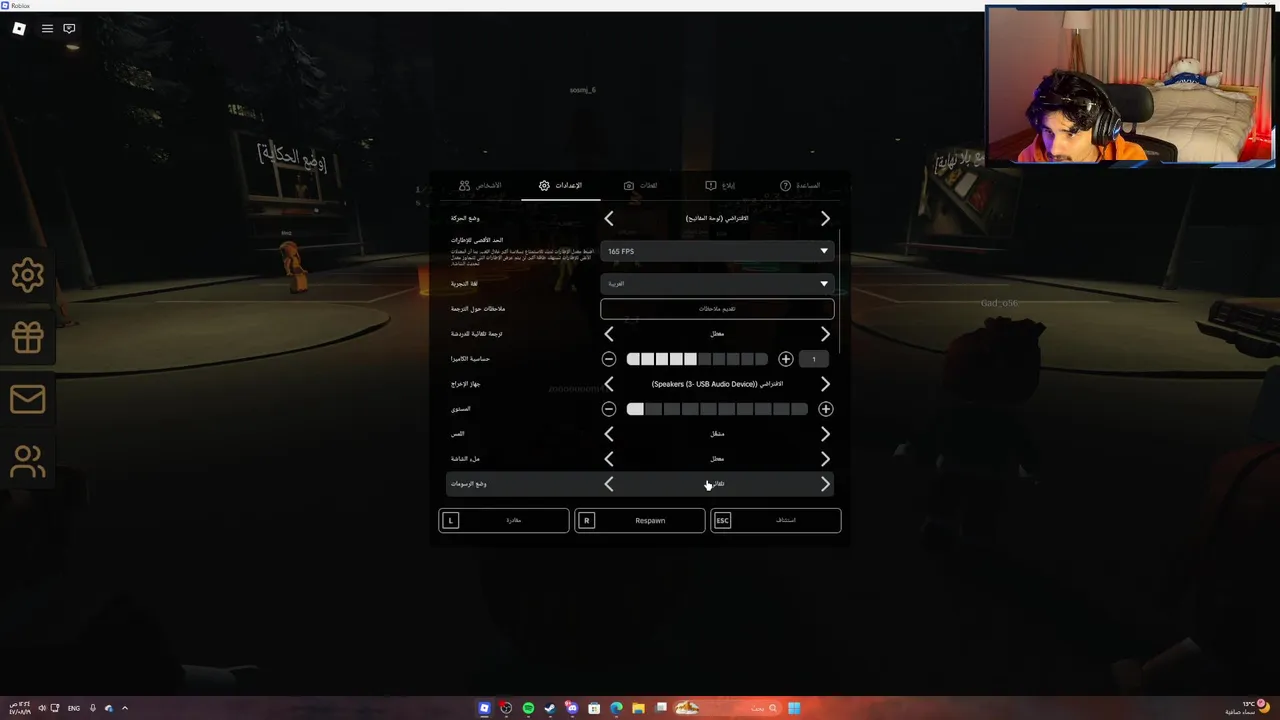Decrease camera sensitivity with minus button

(x=609, y=359)
